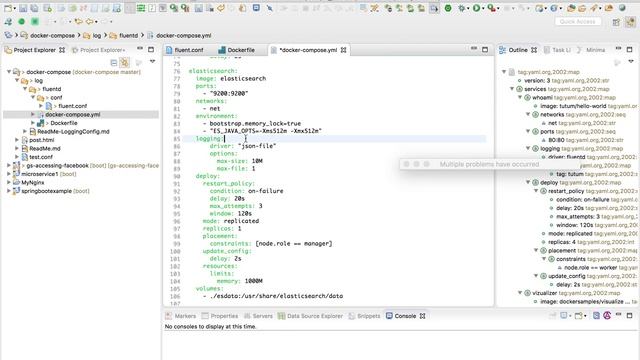Click the globe web browser toolbar icon
640x360 pixels.
point(622,8)
